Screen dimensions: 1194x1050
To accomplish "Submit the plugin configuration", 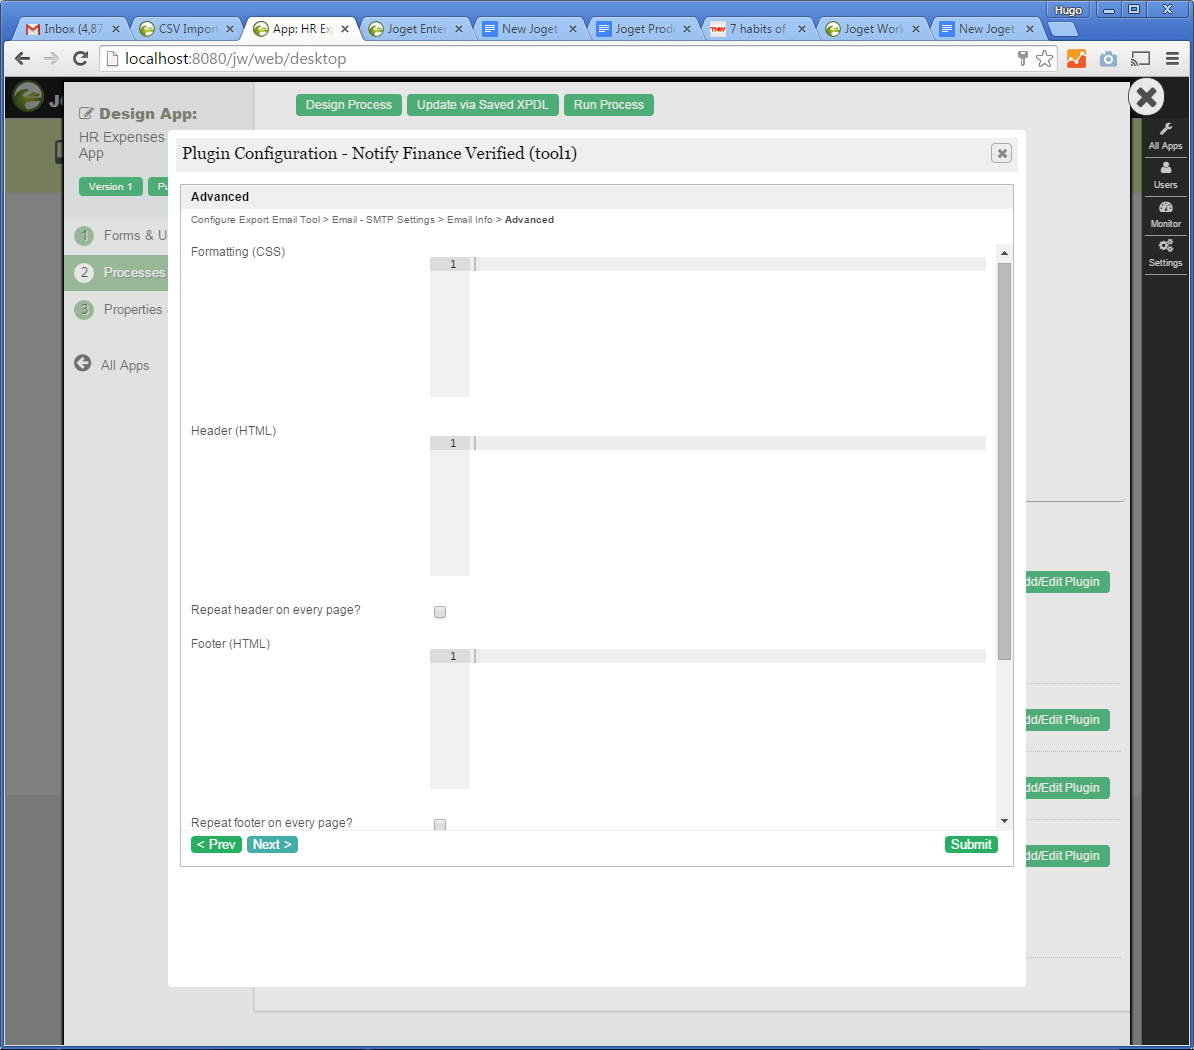I will 971,844.
